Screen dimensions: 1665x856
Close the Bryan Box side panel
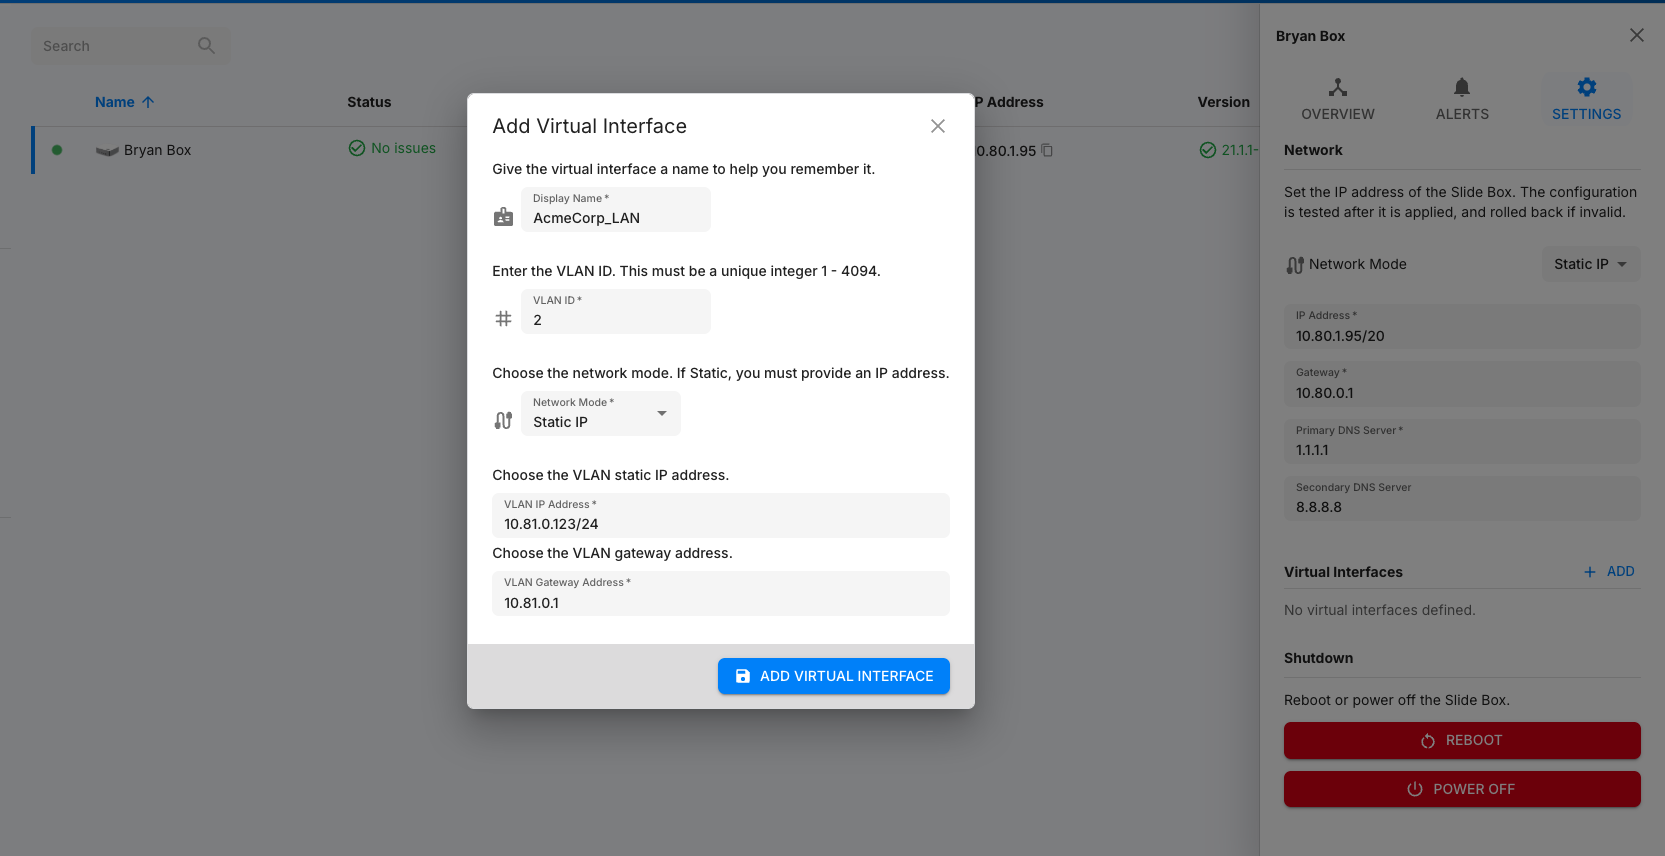[x=1636, y=36]
